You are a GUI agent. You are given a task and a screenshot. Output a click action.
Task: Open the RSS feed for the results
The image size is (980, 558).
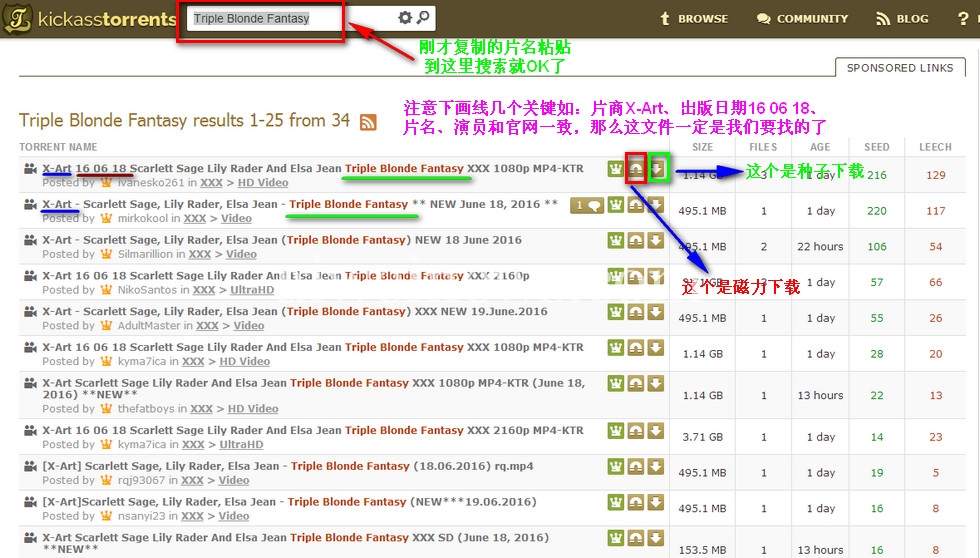tap(368, 122)
